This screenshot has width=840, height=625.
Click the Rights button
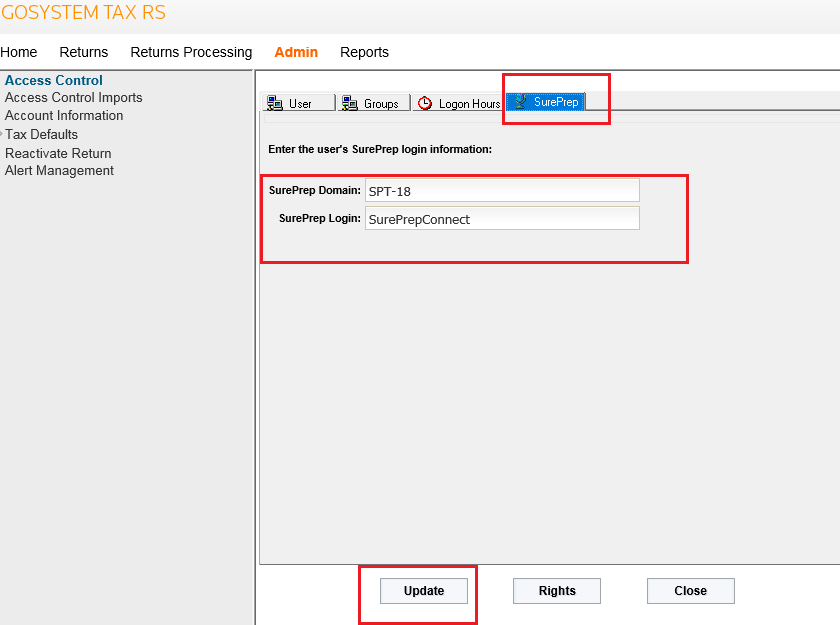tap(557, 591)
